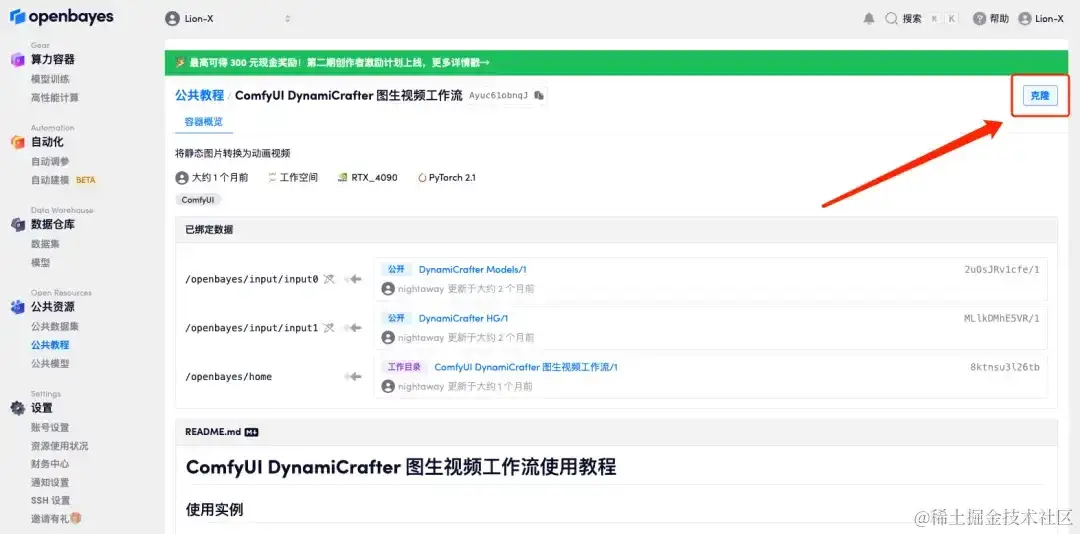Click read-only icon next to input1
This screenshot has width=1080, height=534.
(x=329, y=328)
